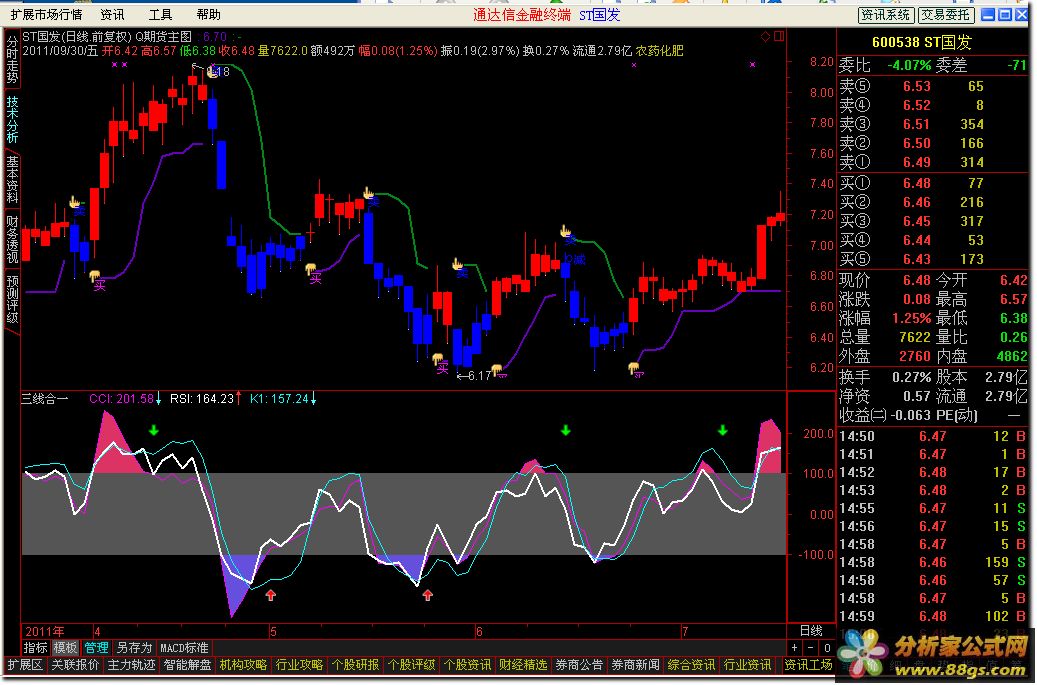Viewport: 1037px width, 685px height.
Task: Open the 行业攻略 bottom tab
Action: (x=299, y=665)
